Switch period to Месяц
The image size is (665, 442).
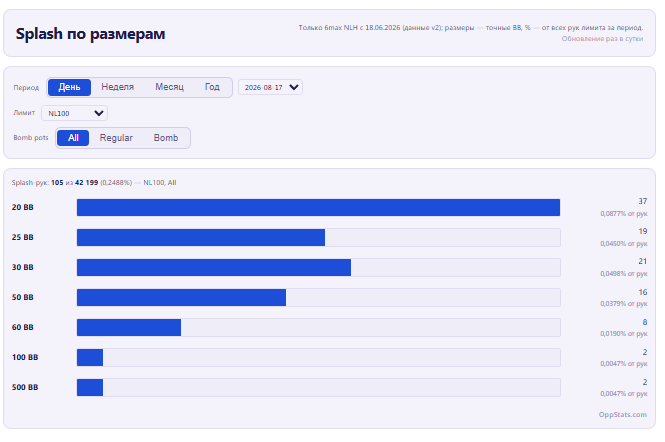tap(169, 87)
